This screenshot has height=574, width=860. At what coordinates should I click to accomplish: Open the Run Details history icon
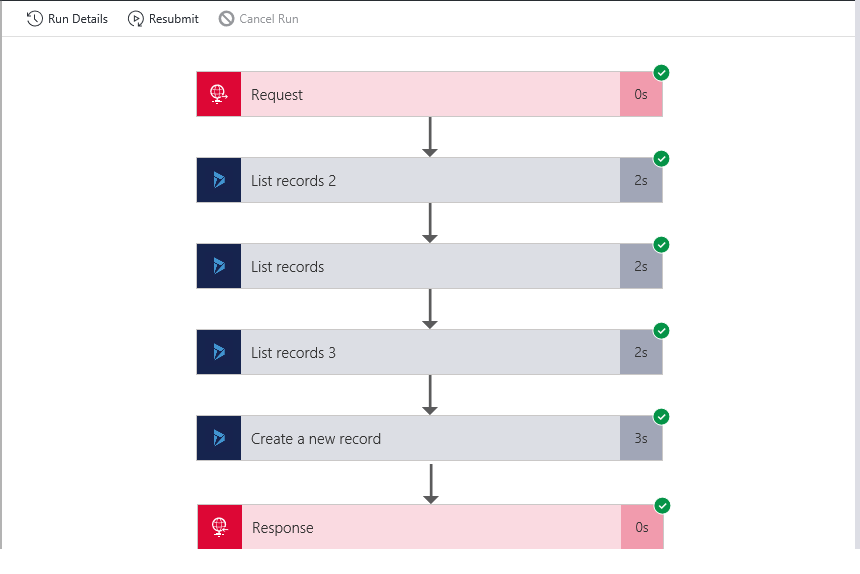pyautogui.click(x=35, y=19)
